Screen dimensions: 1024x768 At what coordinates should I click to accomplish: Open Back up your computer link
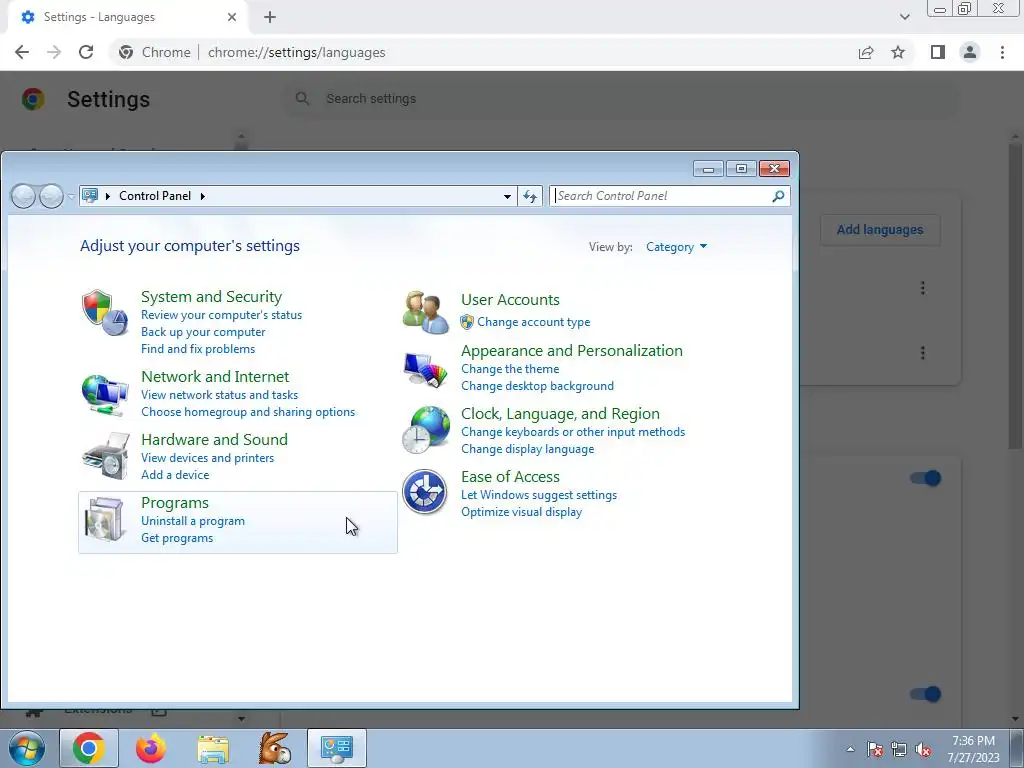(203, 332)
